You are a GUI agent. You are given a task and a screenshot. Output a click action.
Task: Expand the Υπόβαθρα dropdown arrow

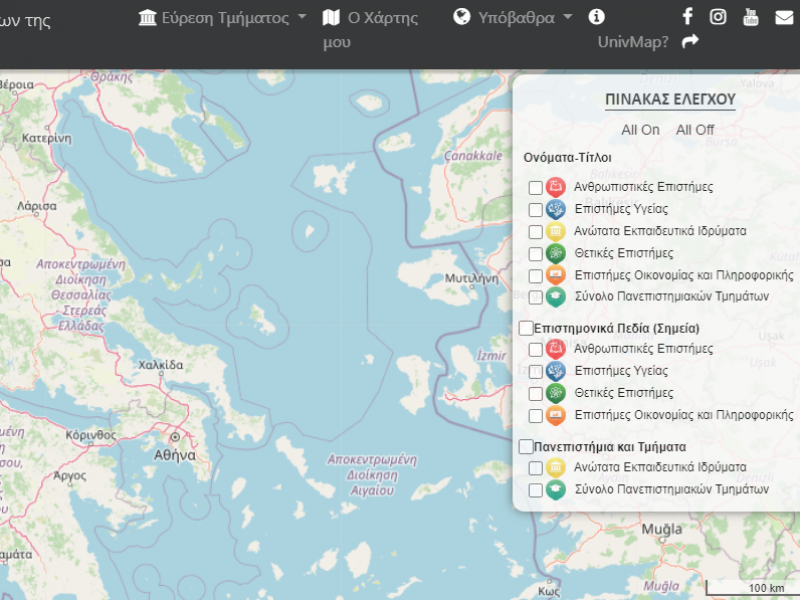point(568,17)
